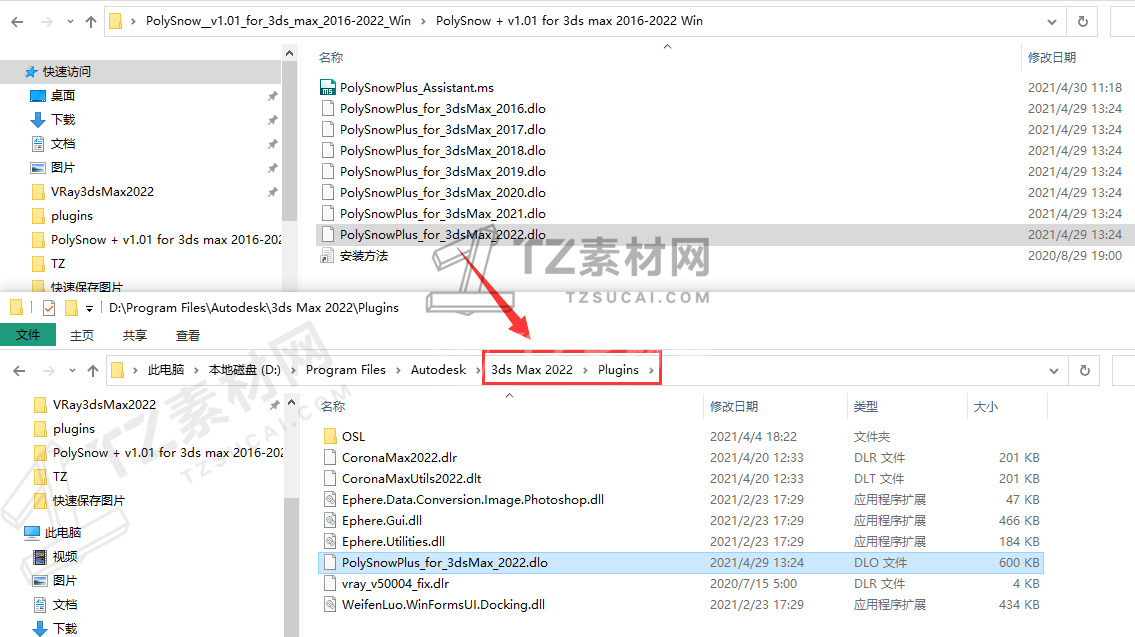Image resolution: width=1135 pixels, height=637 pixels.
Task: Open 图片 in top window quick access
Action: (63, 167)
